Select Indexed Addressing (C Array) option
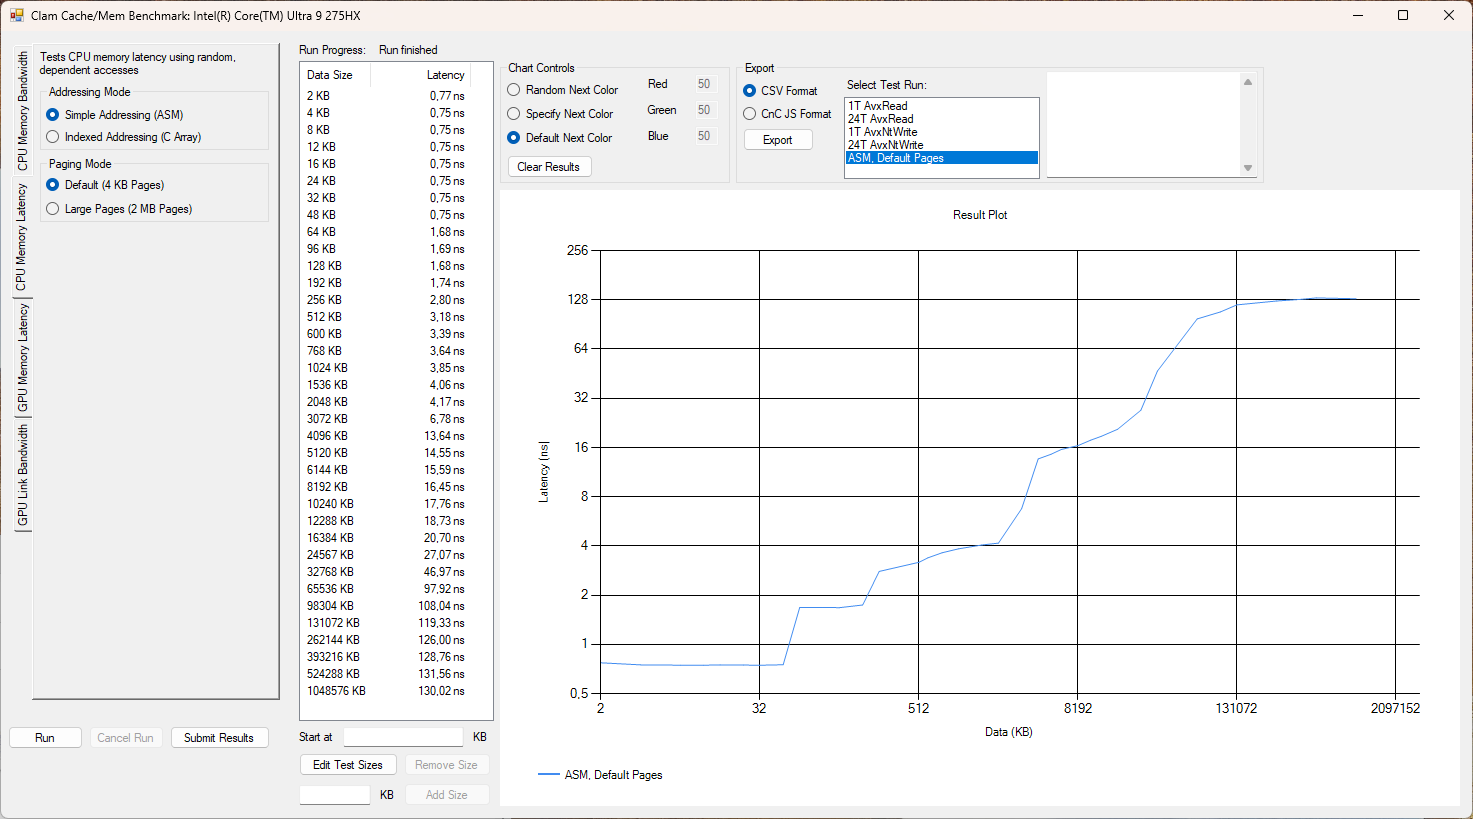 53,137
